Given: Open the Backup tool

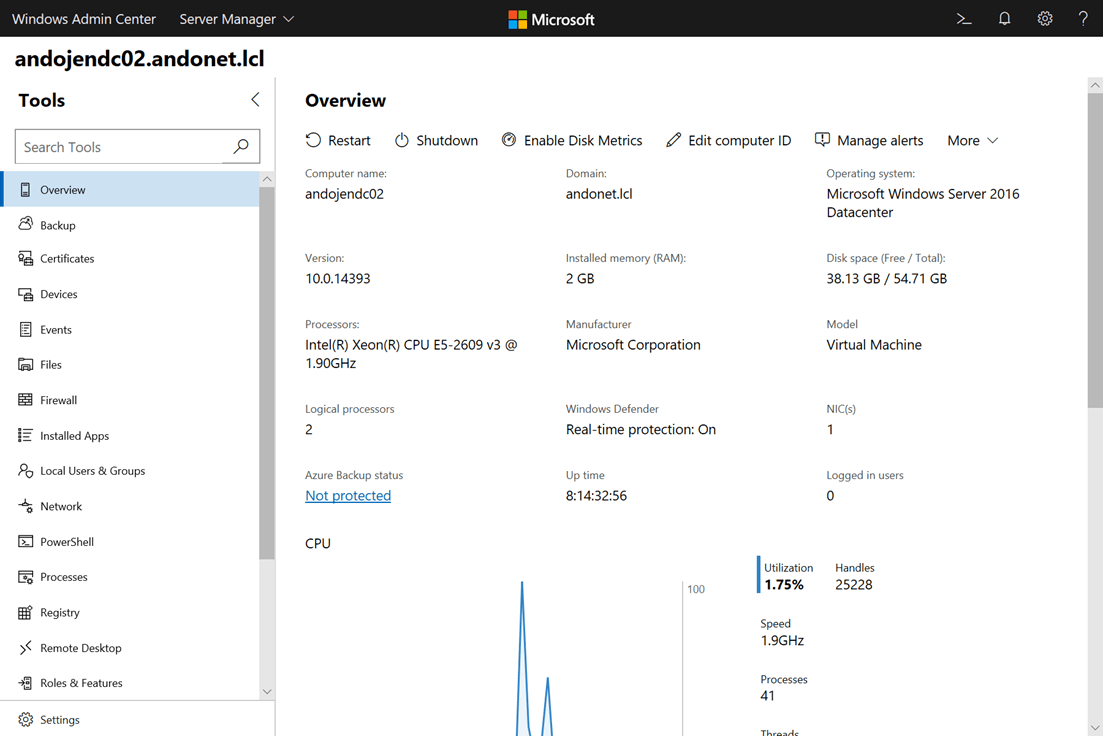Looking at the screenshot, I should (131, 225).
